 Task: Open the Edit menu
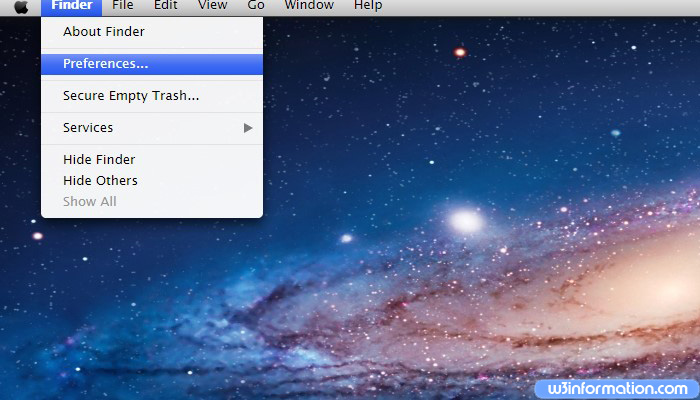tap(166, 6)
